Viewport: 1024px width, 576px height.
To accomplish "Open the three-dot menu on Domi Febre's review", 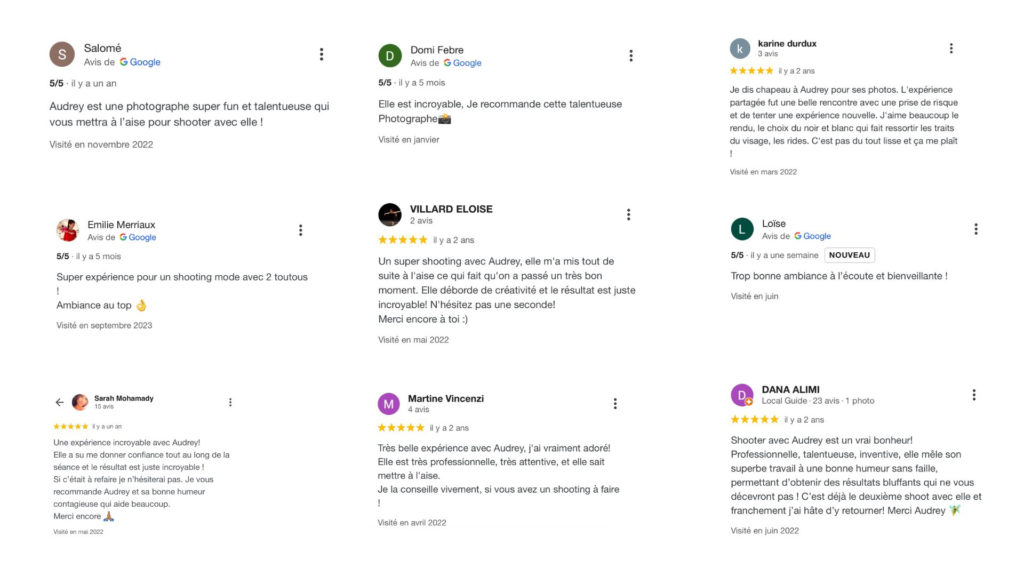I will 631,56.
